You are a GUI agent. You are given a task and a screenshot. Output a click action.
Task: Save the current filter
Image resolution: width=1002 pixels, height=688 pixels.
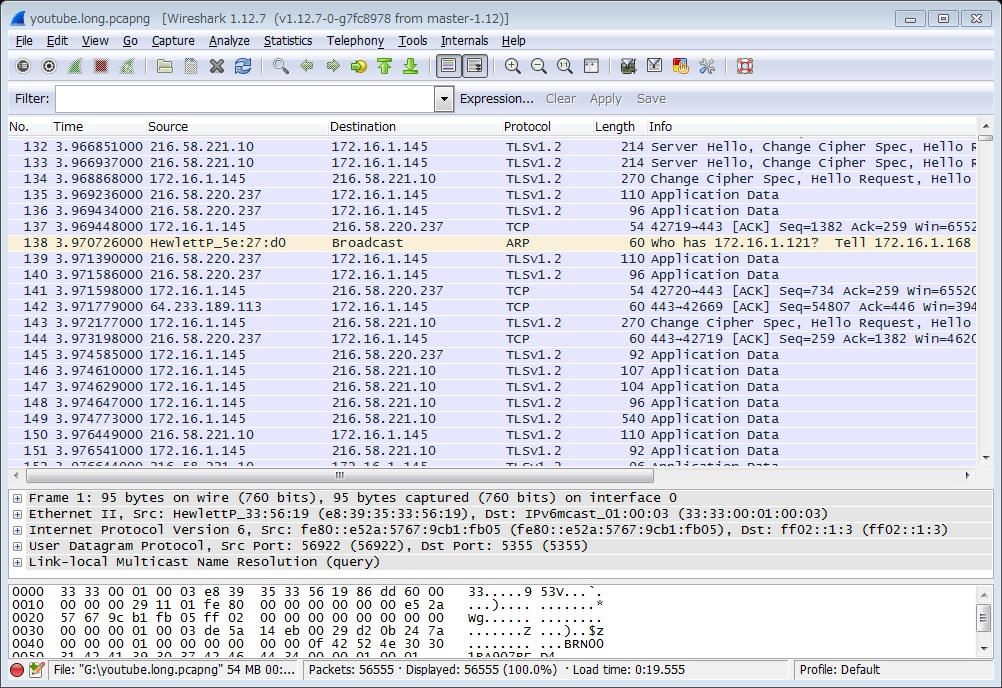(651, 99)
